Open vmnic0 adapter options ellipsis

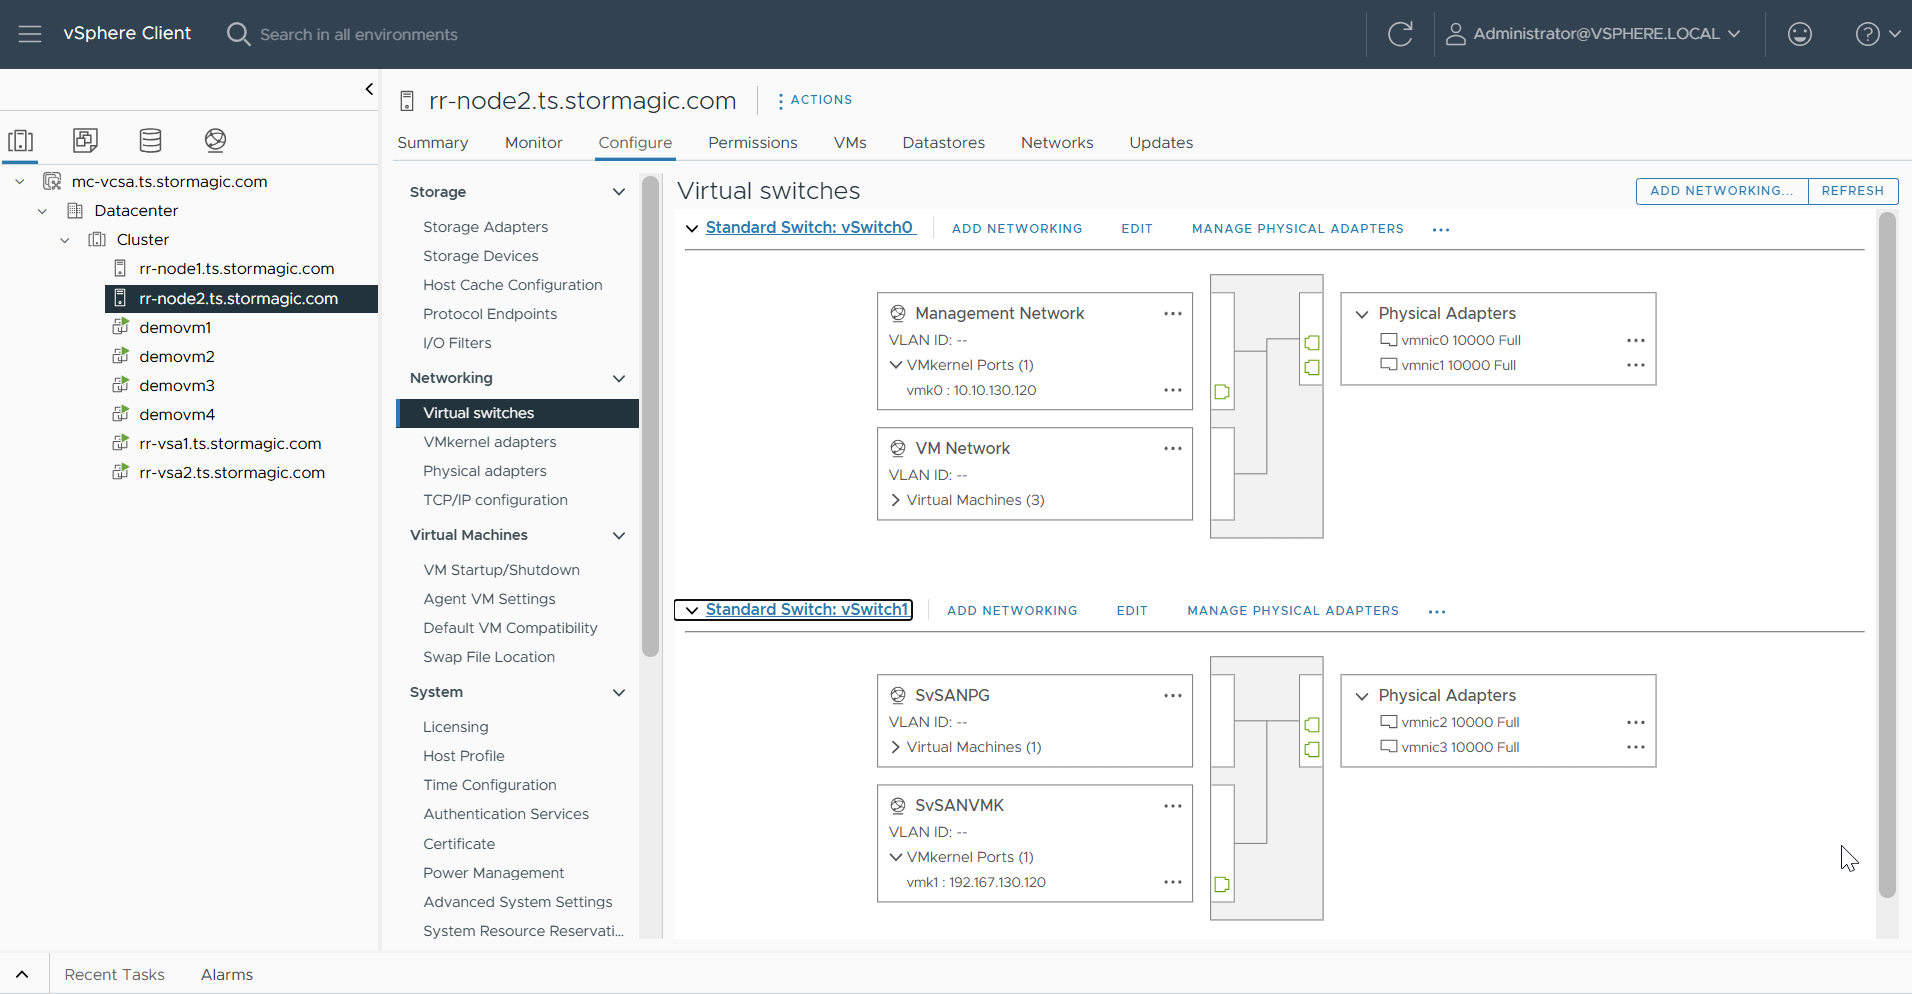(x=1636, y=340)
